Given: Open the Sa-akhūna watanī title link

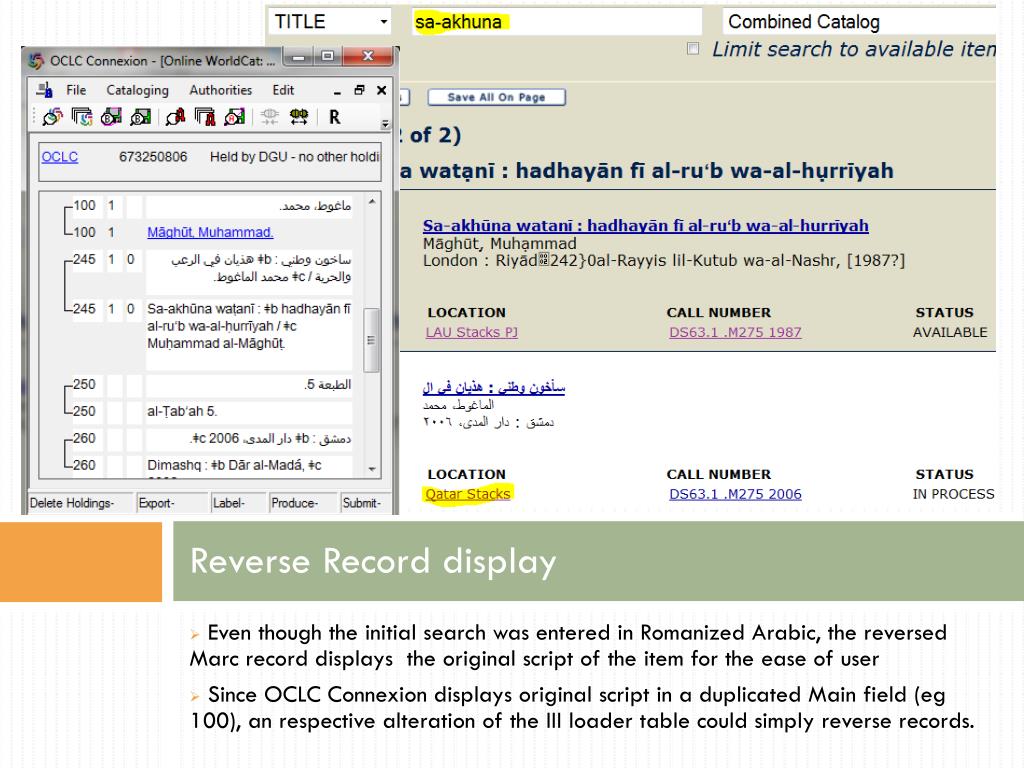Looking at the screenshot, I should coord(645,225).
